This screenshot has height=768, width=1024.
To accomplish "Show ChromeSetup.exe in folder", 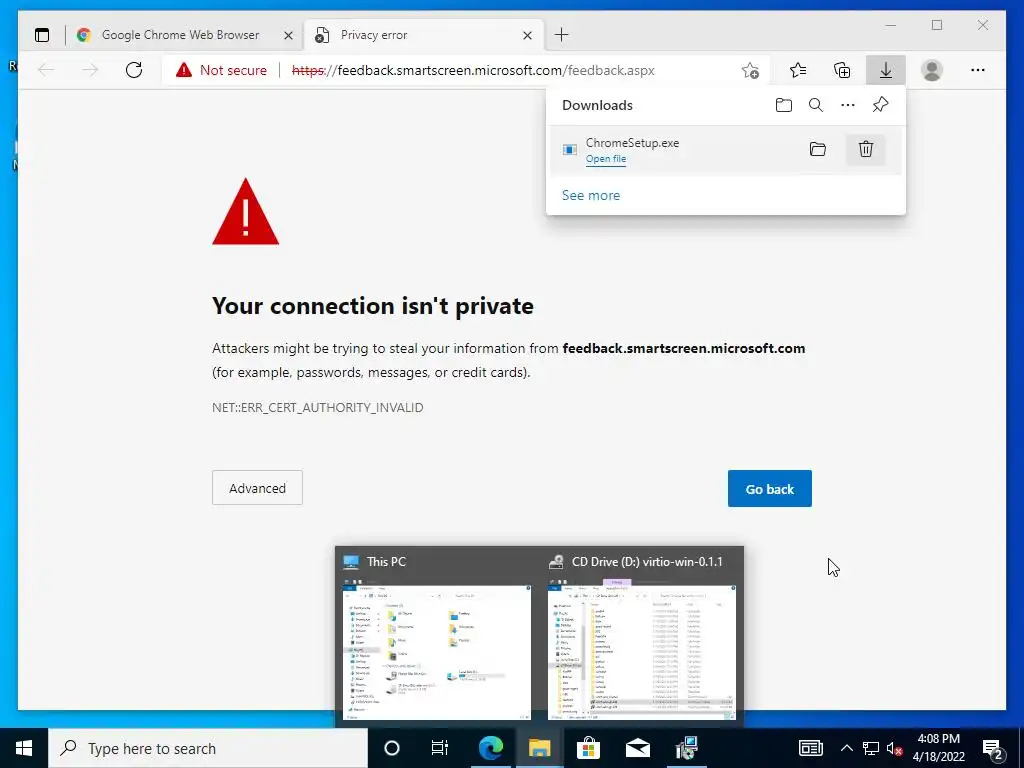I will tap(818, 149).
